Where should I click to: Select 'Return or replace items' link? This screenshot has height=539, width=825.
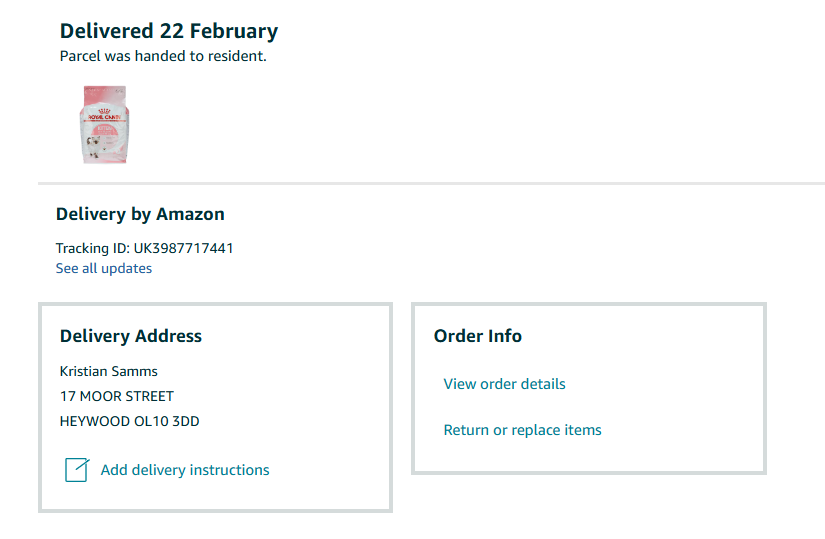pyautogui.click(x=522, y=430)
